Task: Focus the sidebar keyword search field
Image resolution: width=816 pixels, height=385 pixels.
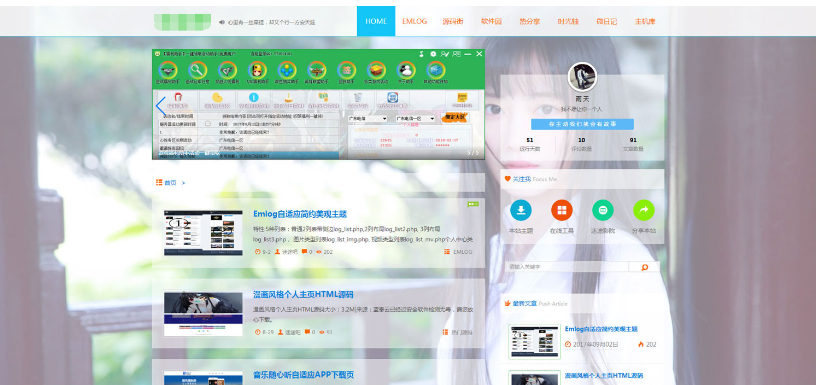Action: click(x=566, y=267)
